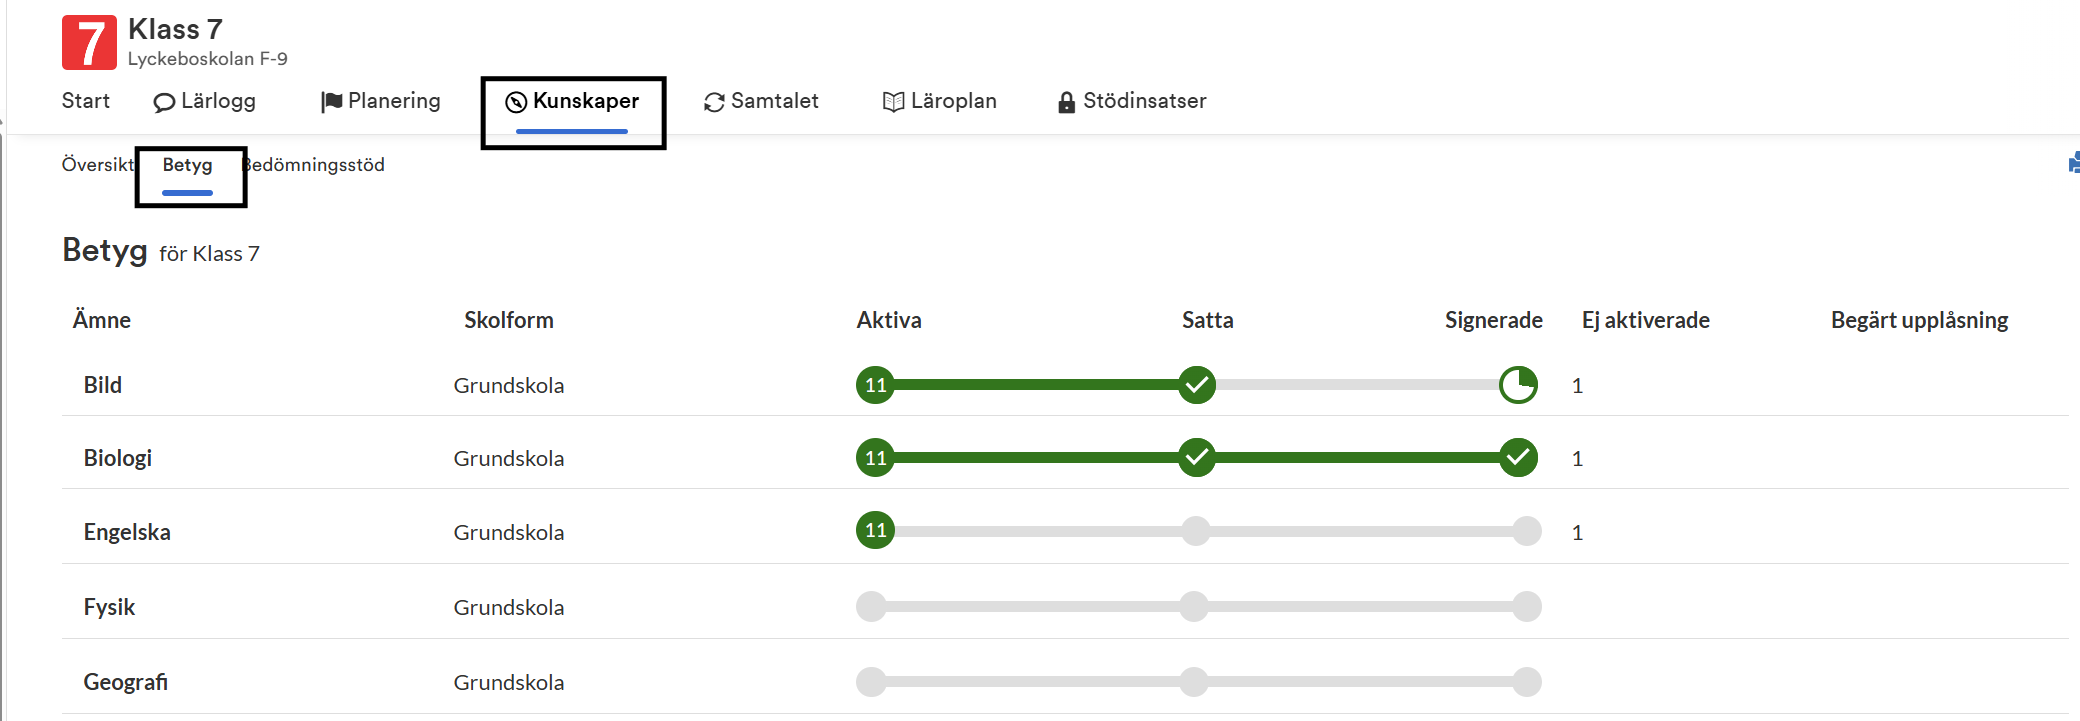2080x721 pixels.
Task: Switch to the Översikt sub-tab
Action: [96, 165]
